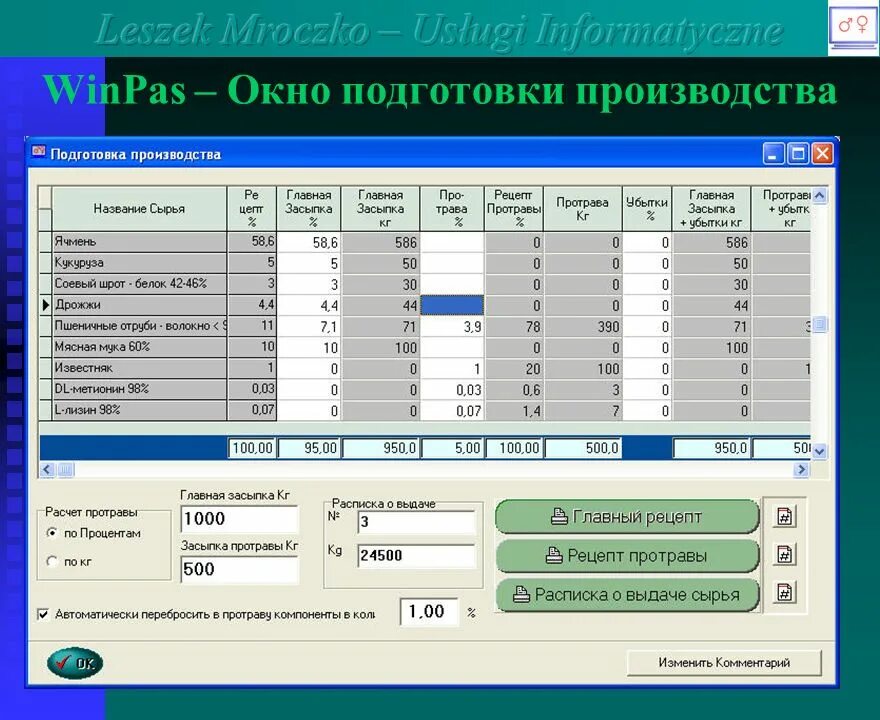The height and width of the screenshot is (720, 880).
Task: Click the table's vertical scroll down arrow
Action: tap(819, 451)
